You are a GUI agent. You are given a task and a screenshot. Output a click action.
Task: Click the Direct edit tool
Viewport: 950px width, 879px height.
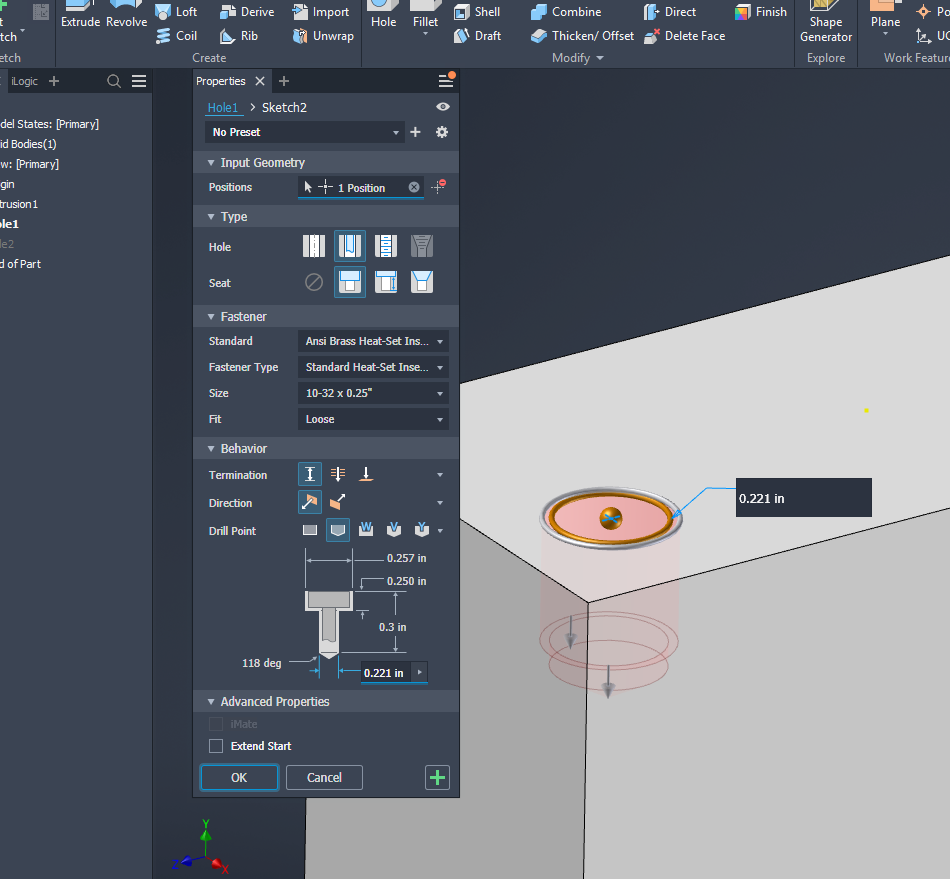point(669,12)
